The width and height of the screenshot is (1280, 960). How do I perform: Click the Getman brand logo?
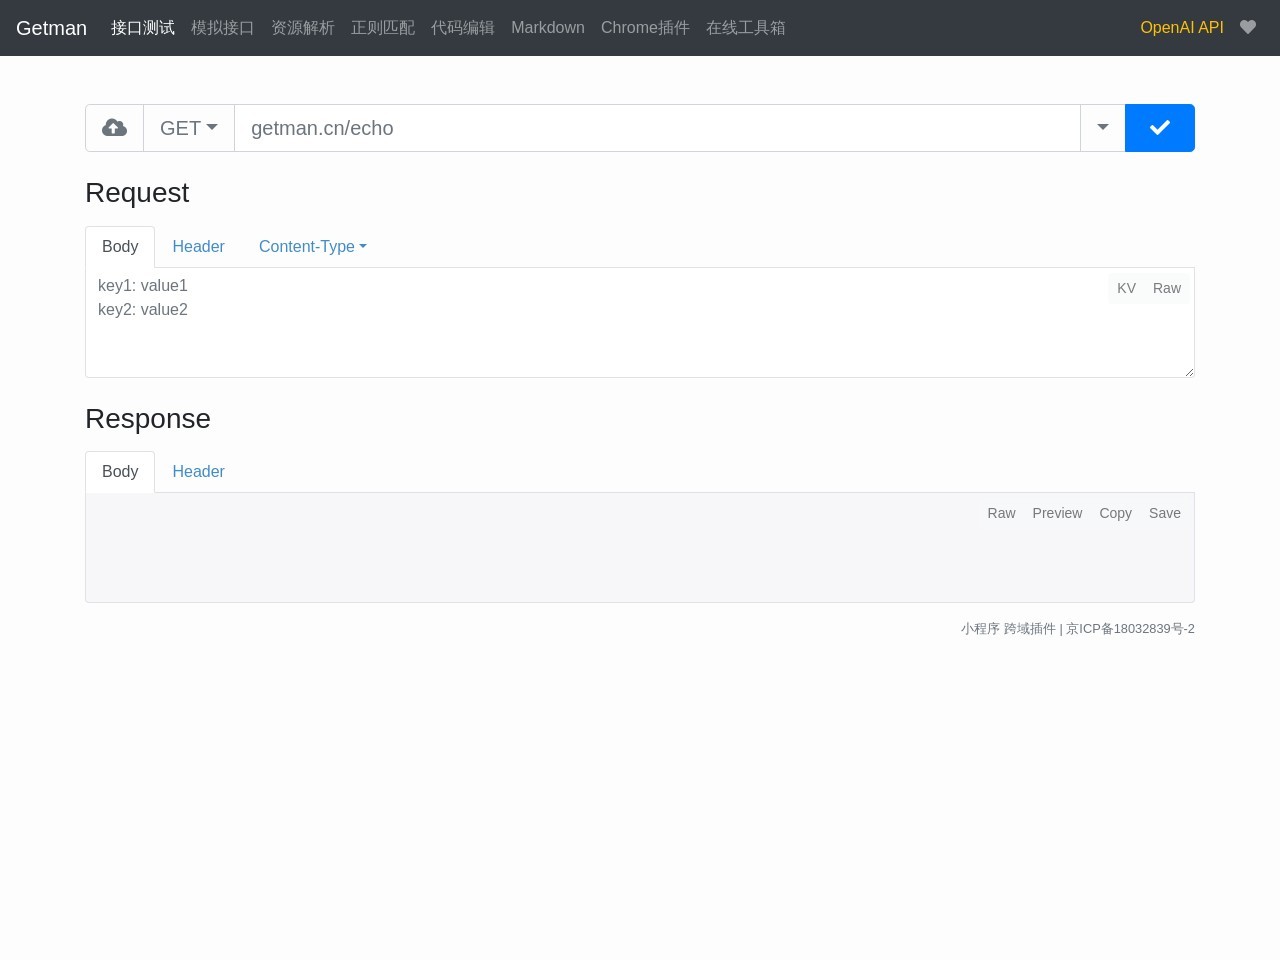pyautogui.click(x=51, y=28)
